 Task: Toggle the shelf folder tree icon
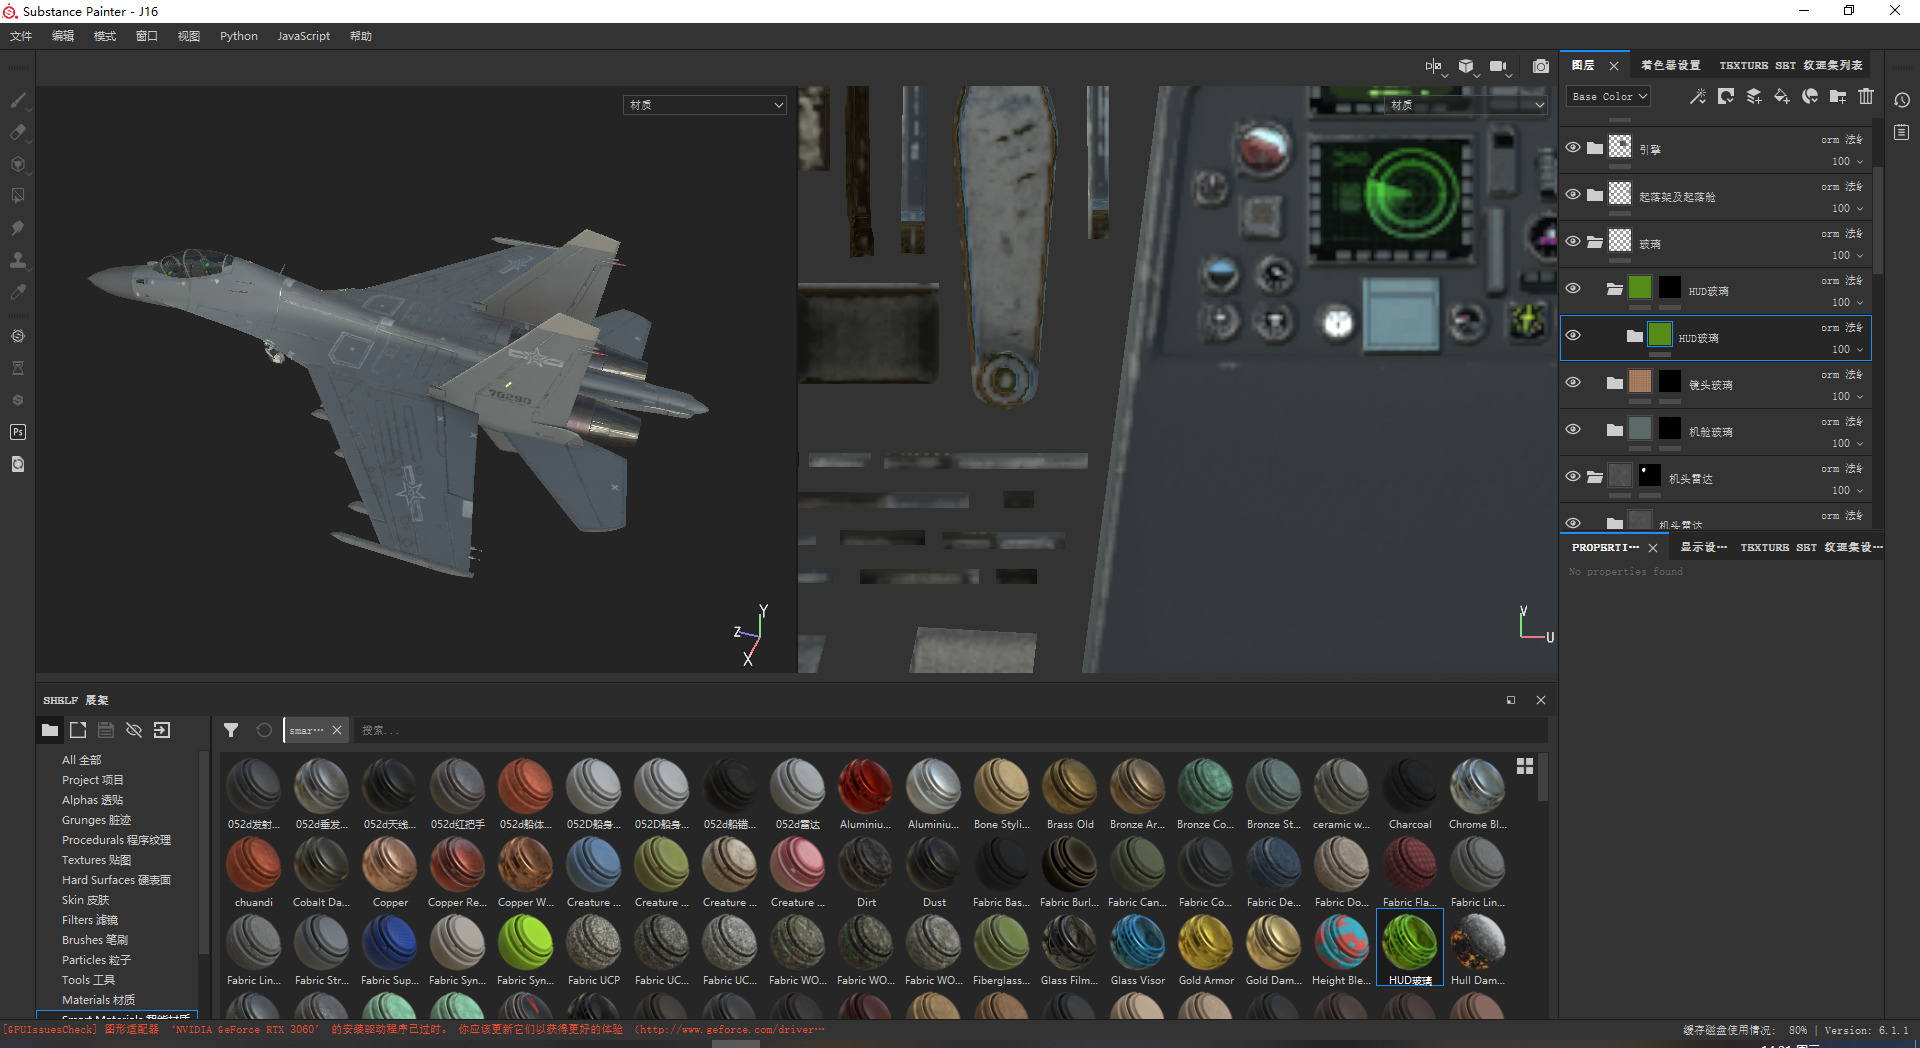click(50, 730)
